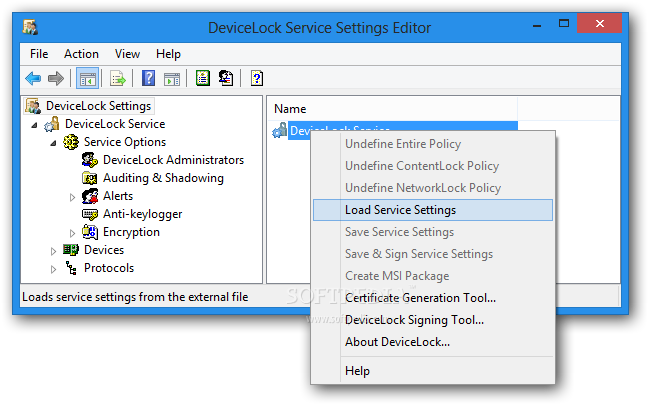Toggle the Show/Hide Action Pane icon
Image resolution: width=649 pixels, height=405 pixels.
pos(172,79)
